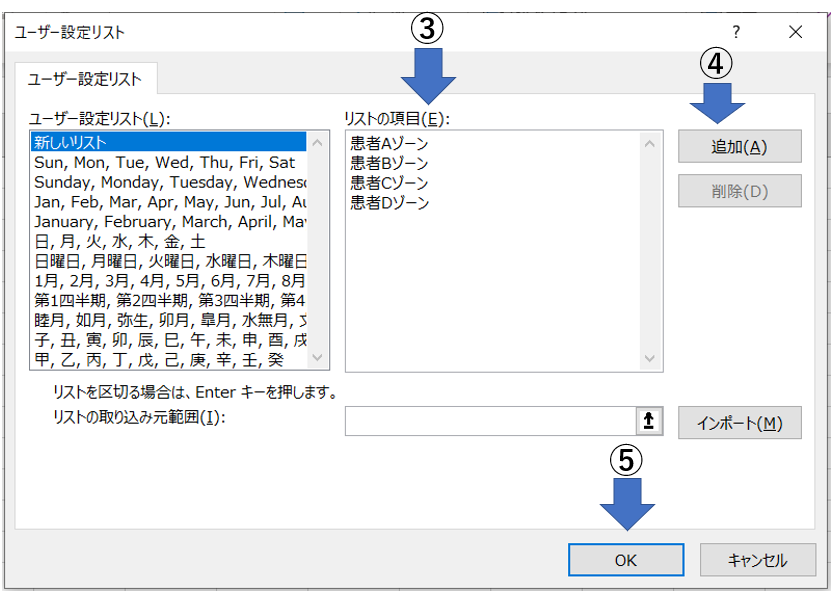Select the 日曜日, 月曜日, 火曜日 row
Image resolution: width=840 pixels, height=602 pixels.
coord(168,261)
